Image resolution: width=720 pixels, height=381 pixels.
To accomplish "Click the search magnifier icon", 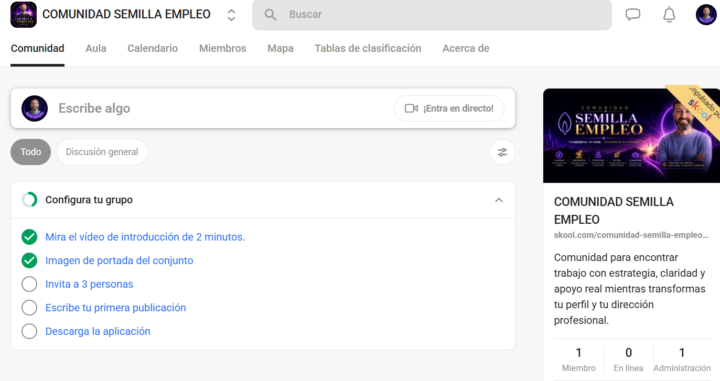I will [270, 15].
